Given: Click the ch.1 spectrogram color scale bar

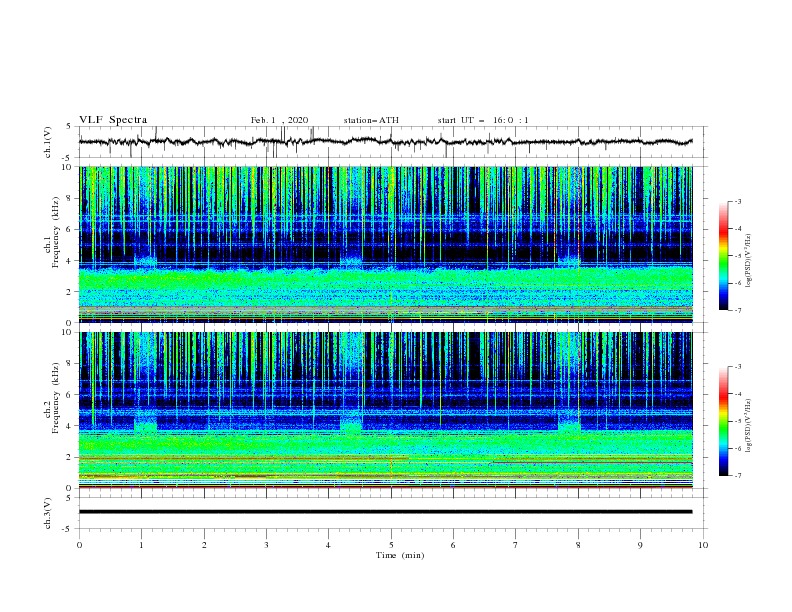Looking at the screenshot, I should click(723, 256).
